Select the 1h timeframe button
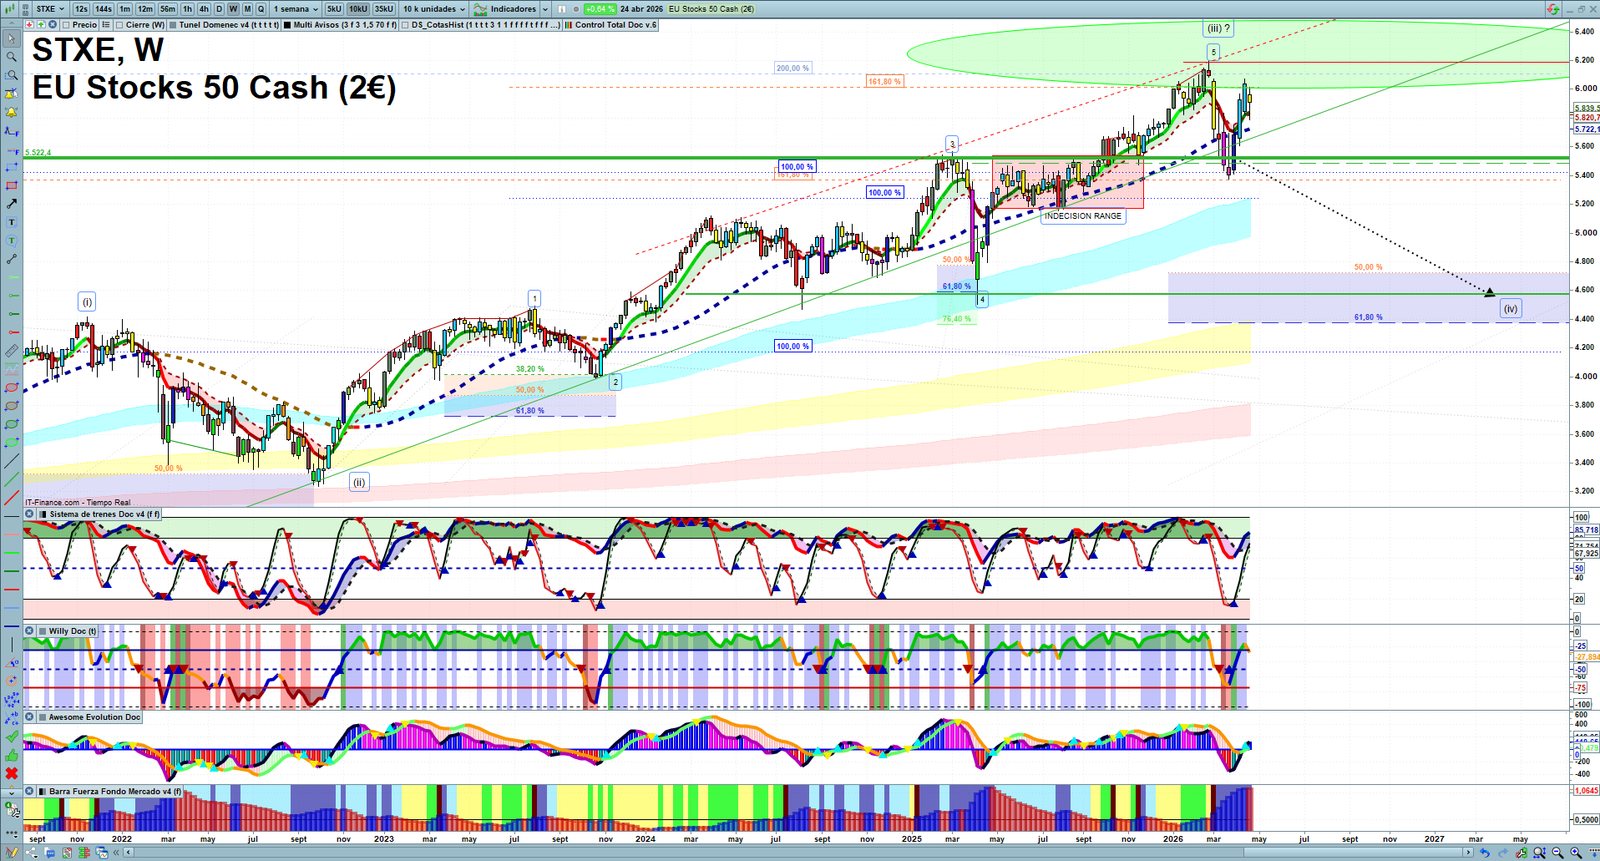The width and height of the screenshot is (1600, 861). click(187, 9)
